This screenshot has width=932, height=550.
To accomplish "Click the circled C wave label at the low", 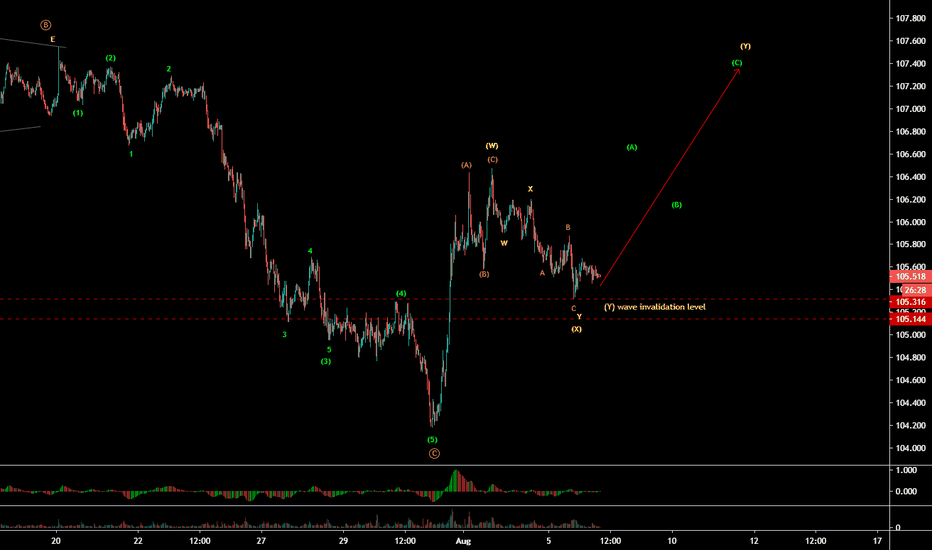I will [434, 454].
